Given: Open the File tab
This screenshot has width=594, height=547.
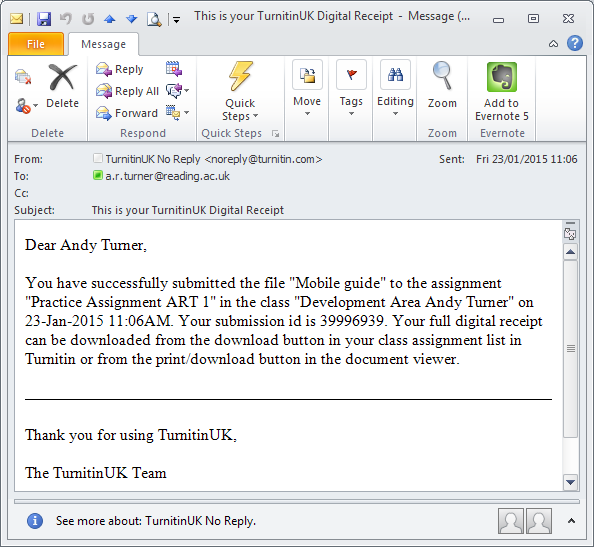Looking at the screenshot, I should tap(36, 44).
